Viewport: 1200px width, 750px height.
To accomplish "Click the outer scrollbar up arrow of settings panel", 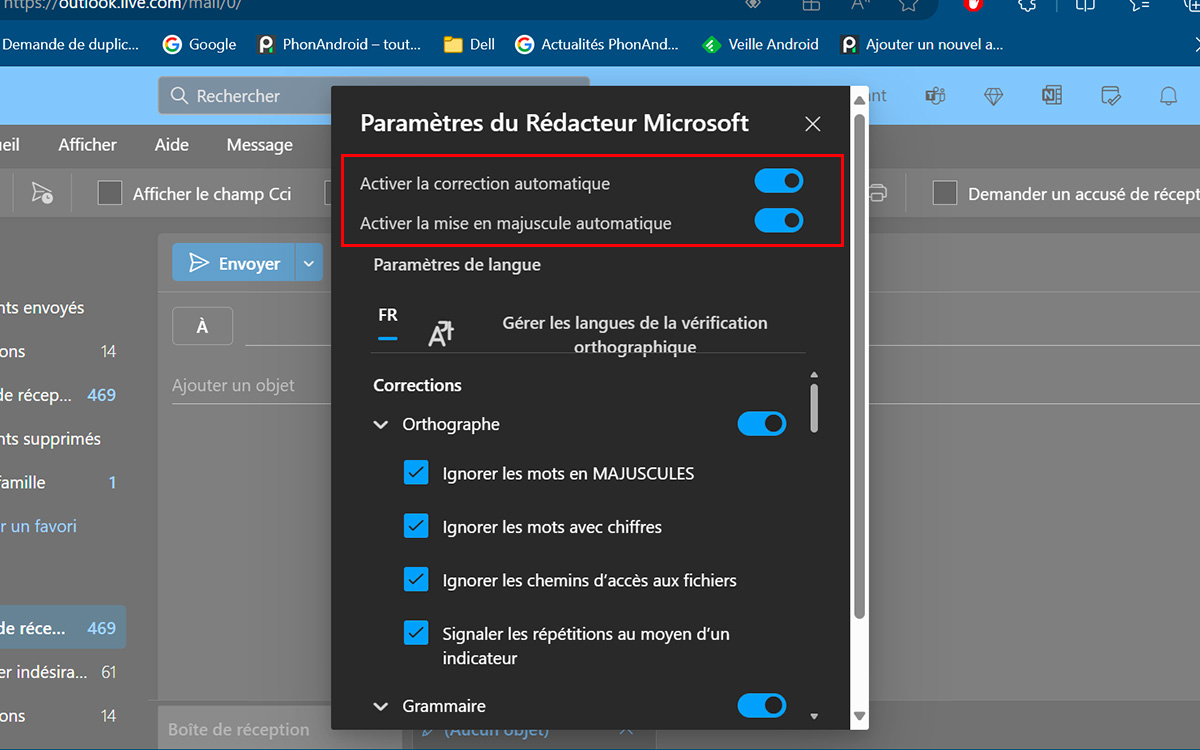I will click(x=859, y=100).
